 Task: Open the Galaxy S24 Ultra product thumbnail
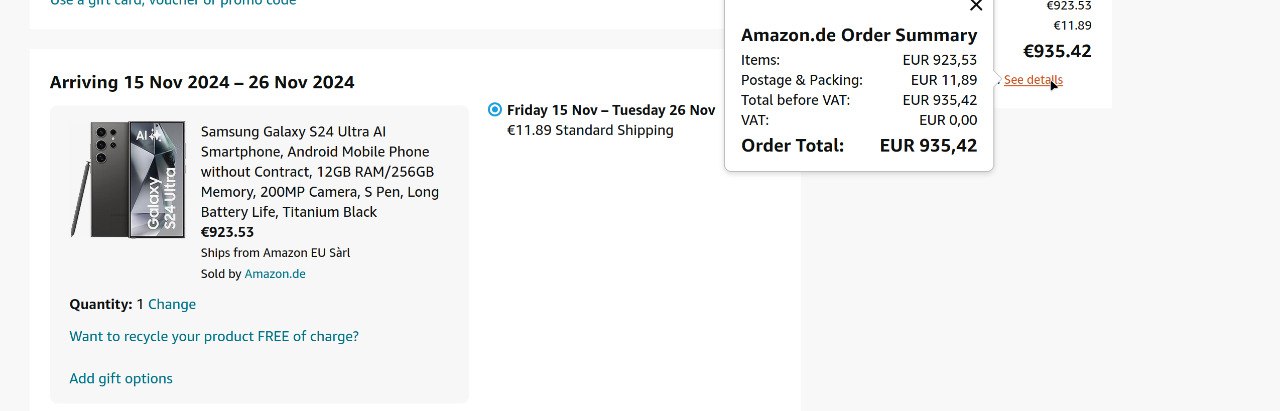point(129,180)
